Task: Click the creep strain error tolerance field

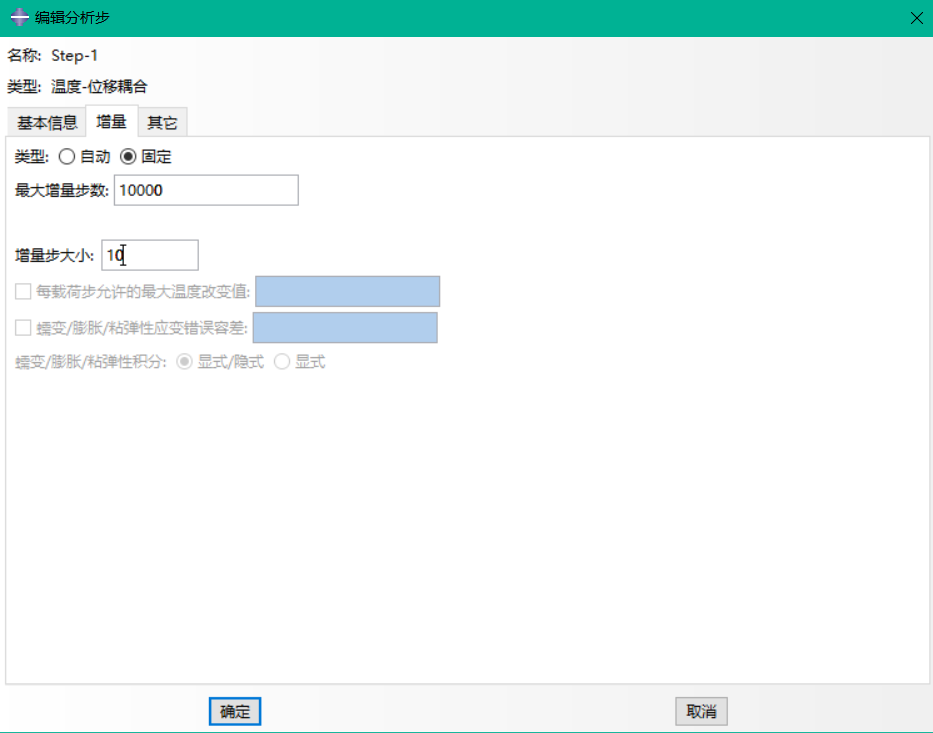Action: click(x=345, y=327)
